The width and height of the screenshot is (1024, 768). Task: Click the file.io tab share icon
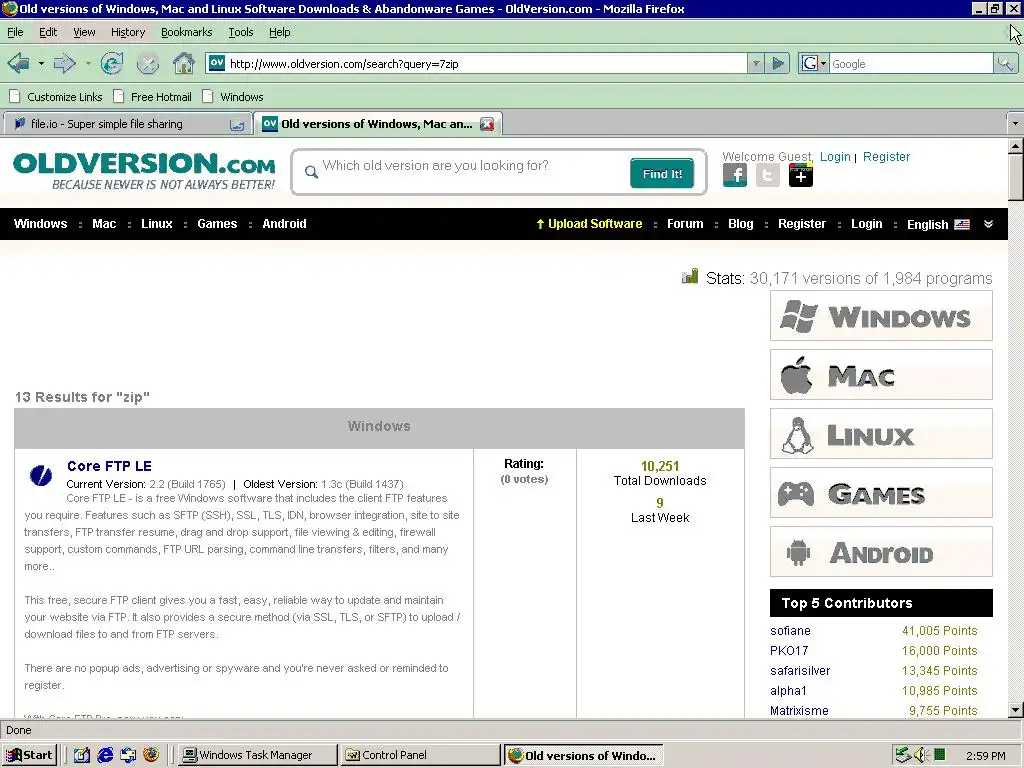pyautogui.click(x=236, y=125)
